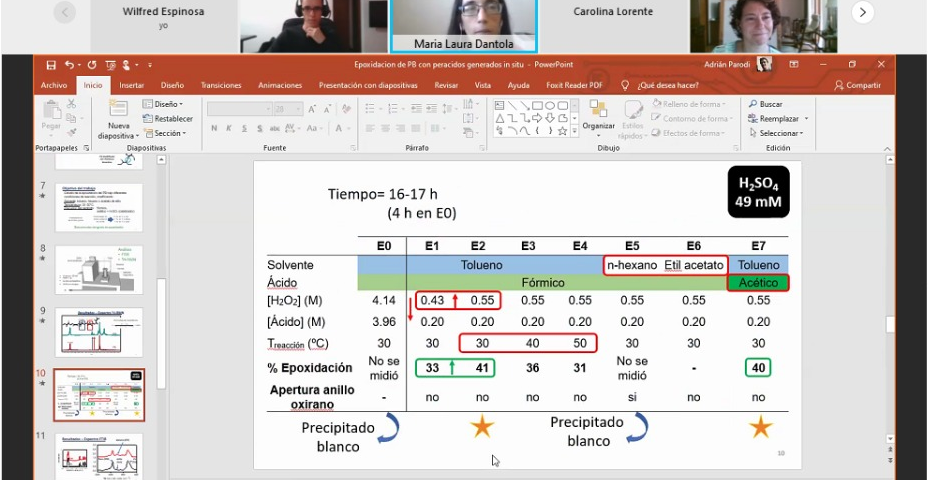Click the Reemplazar button
This screenshot has height=480, width=928.
(x=774, y=118)
